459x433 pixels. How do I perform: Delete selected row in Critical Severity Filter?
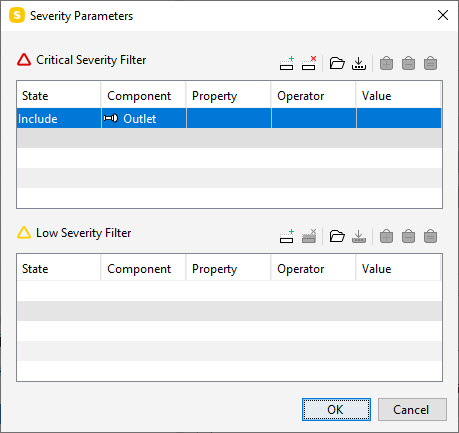tap(309, 63)
